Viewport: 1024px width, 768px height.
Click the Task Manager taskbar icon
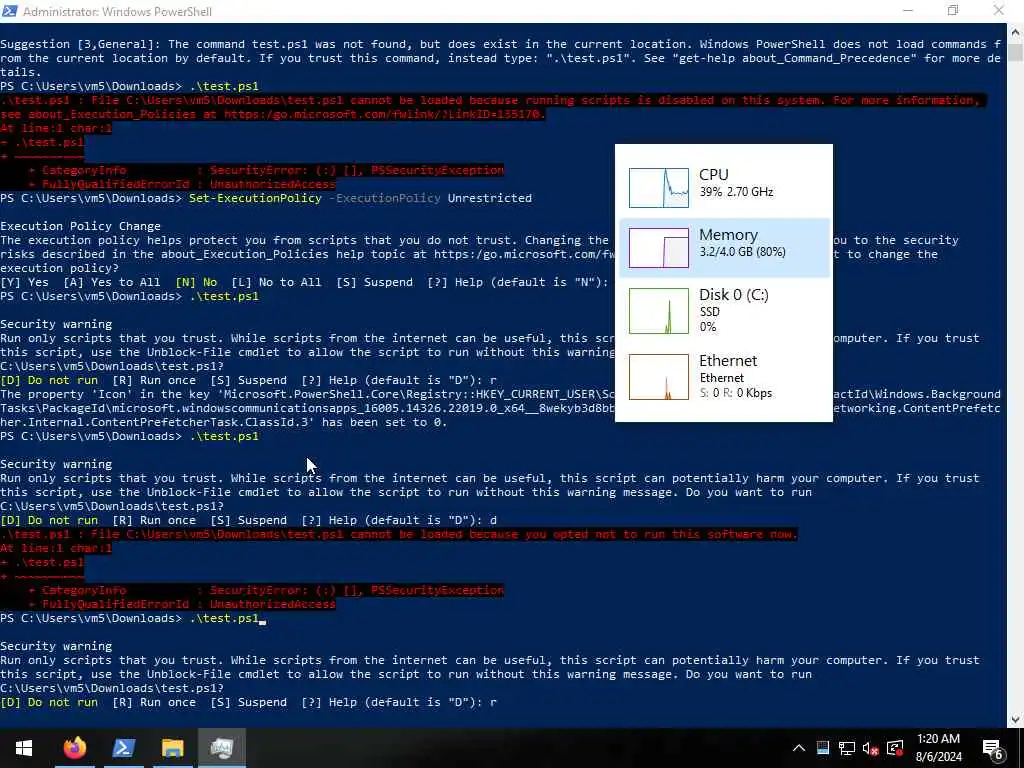222,748
